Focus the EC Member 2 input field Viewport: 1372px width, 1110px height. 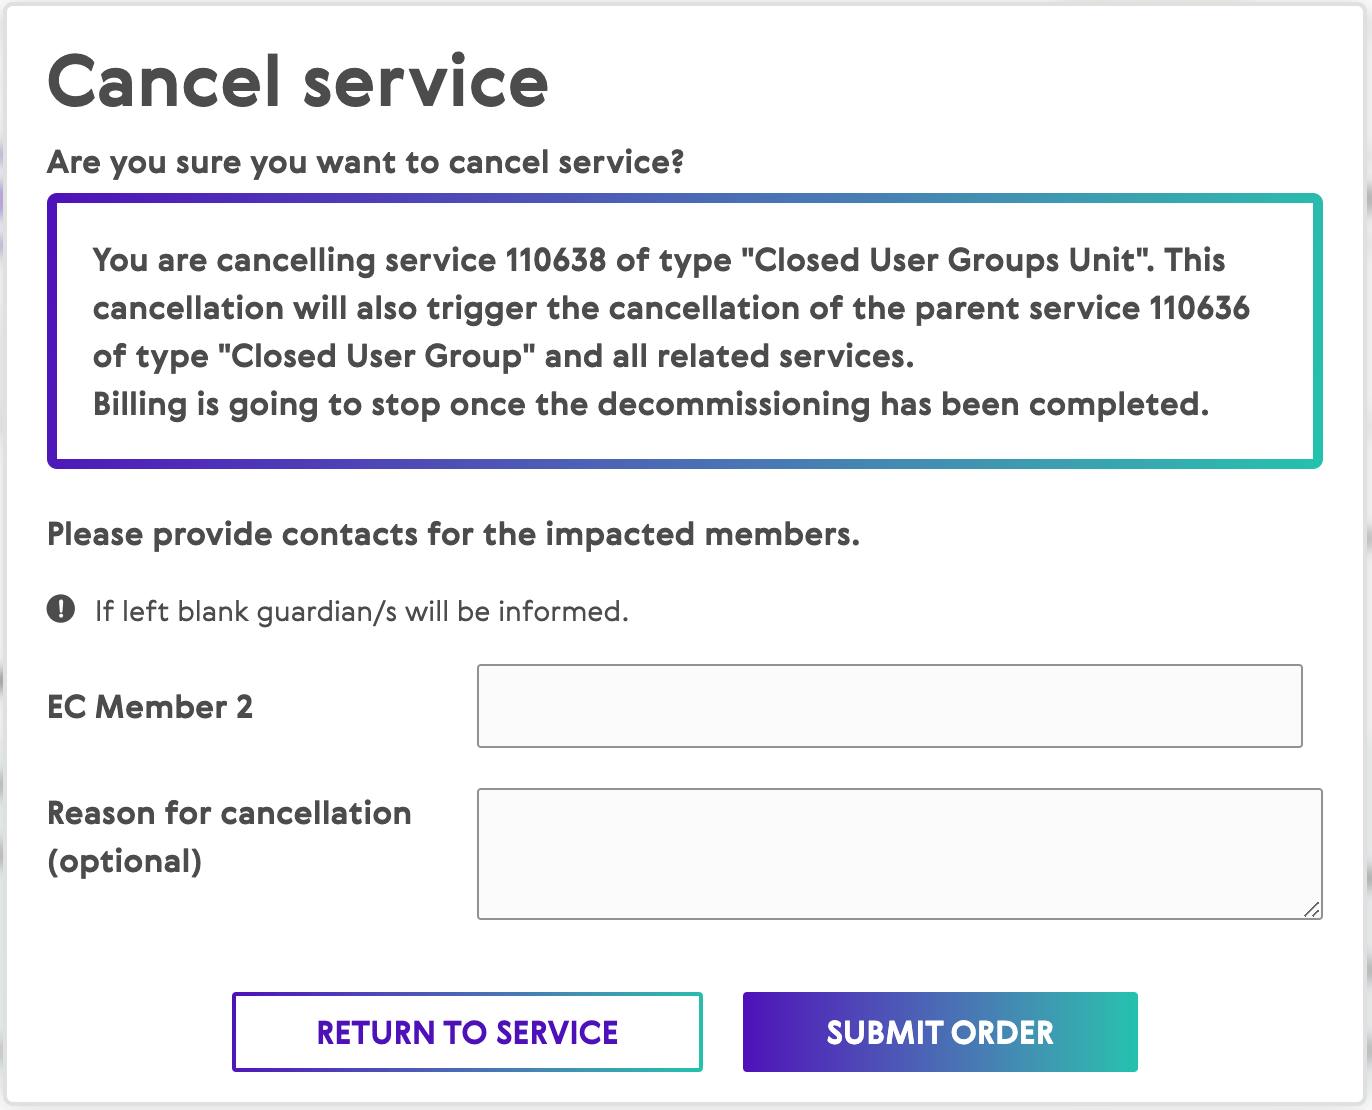point(889,706)
